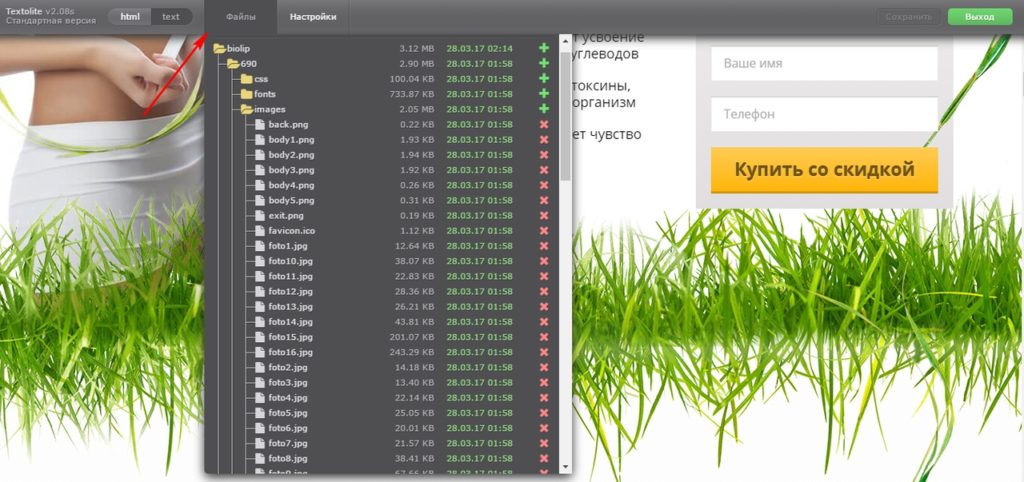1024x482 pixels.
Task: Delete foto16.jpg with its red X
Action: 543,352
